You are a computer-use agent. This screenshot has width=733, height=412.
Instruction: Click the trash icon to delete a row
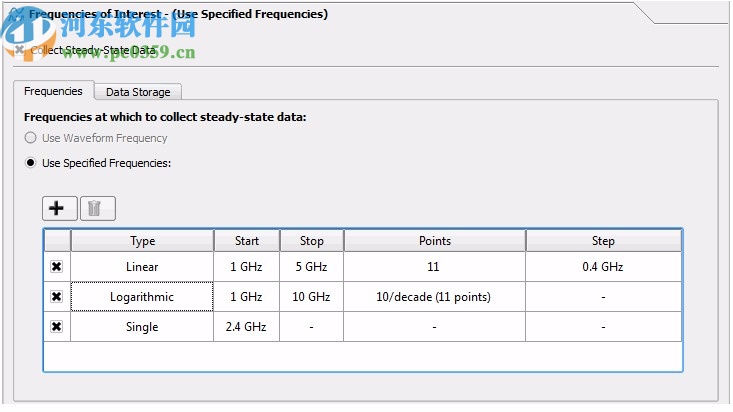coord(95,208)
